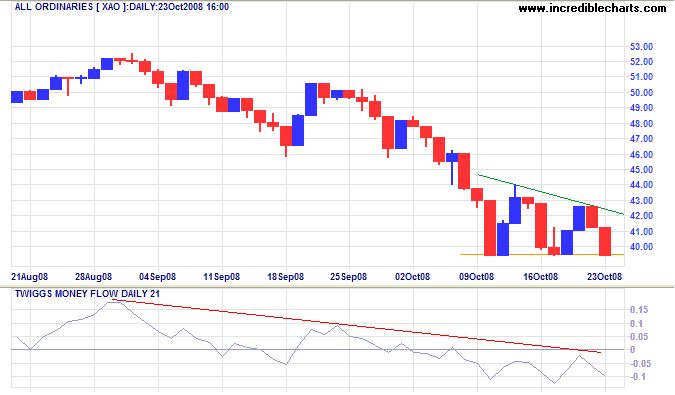Select the 16Oct08 date marker
Viewport: 675px width, 395px height.
pyautogui.click(x=540, y=277)
